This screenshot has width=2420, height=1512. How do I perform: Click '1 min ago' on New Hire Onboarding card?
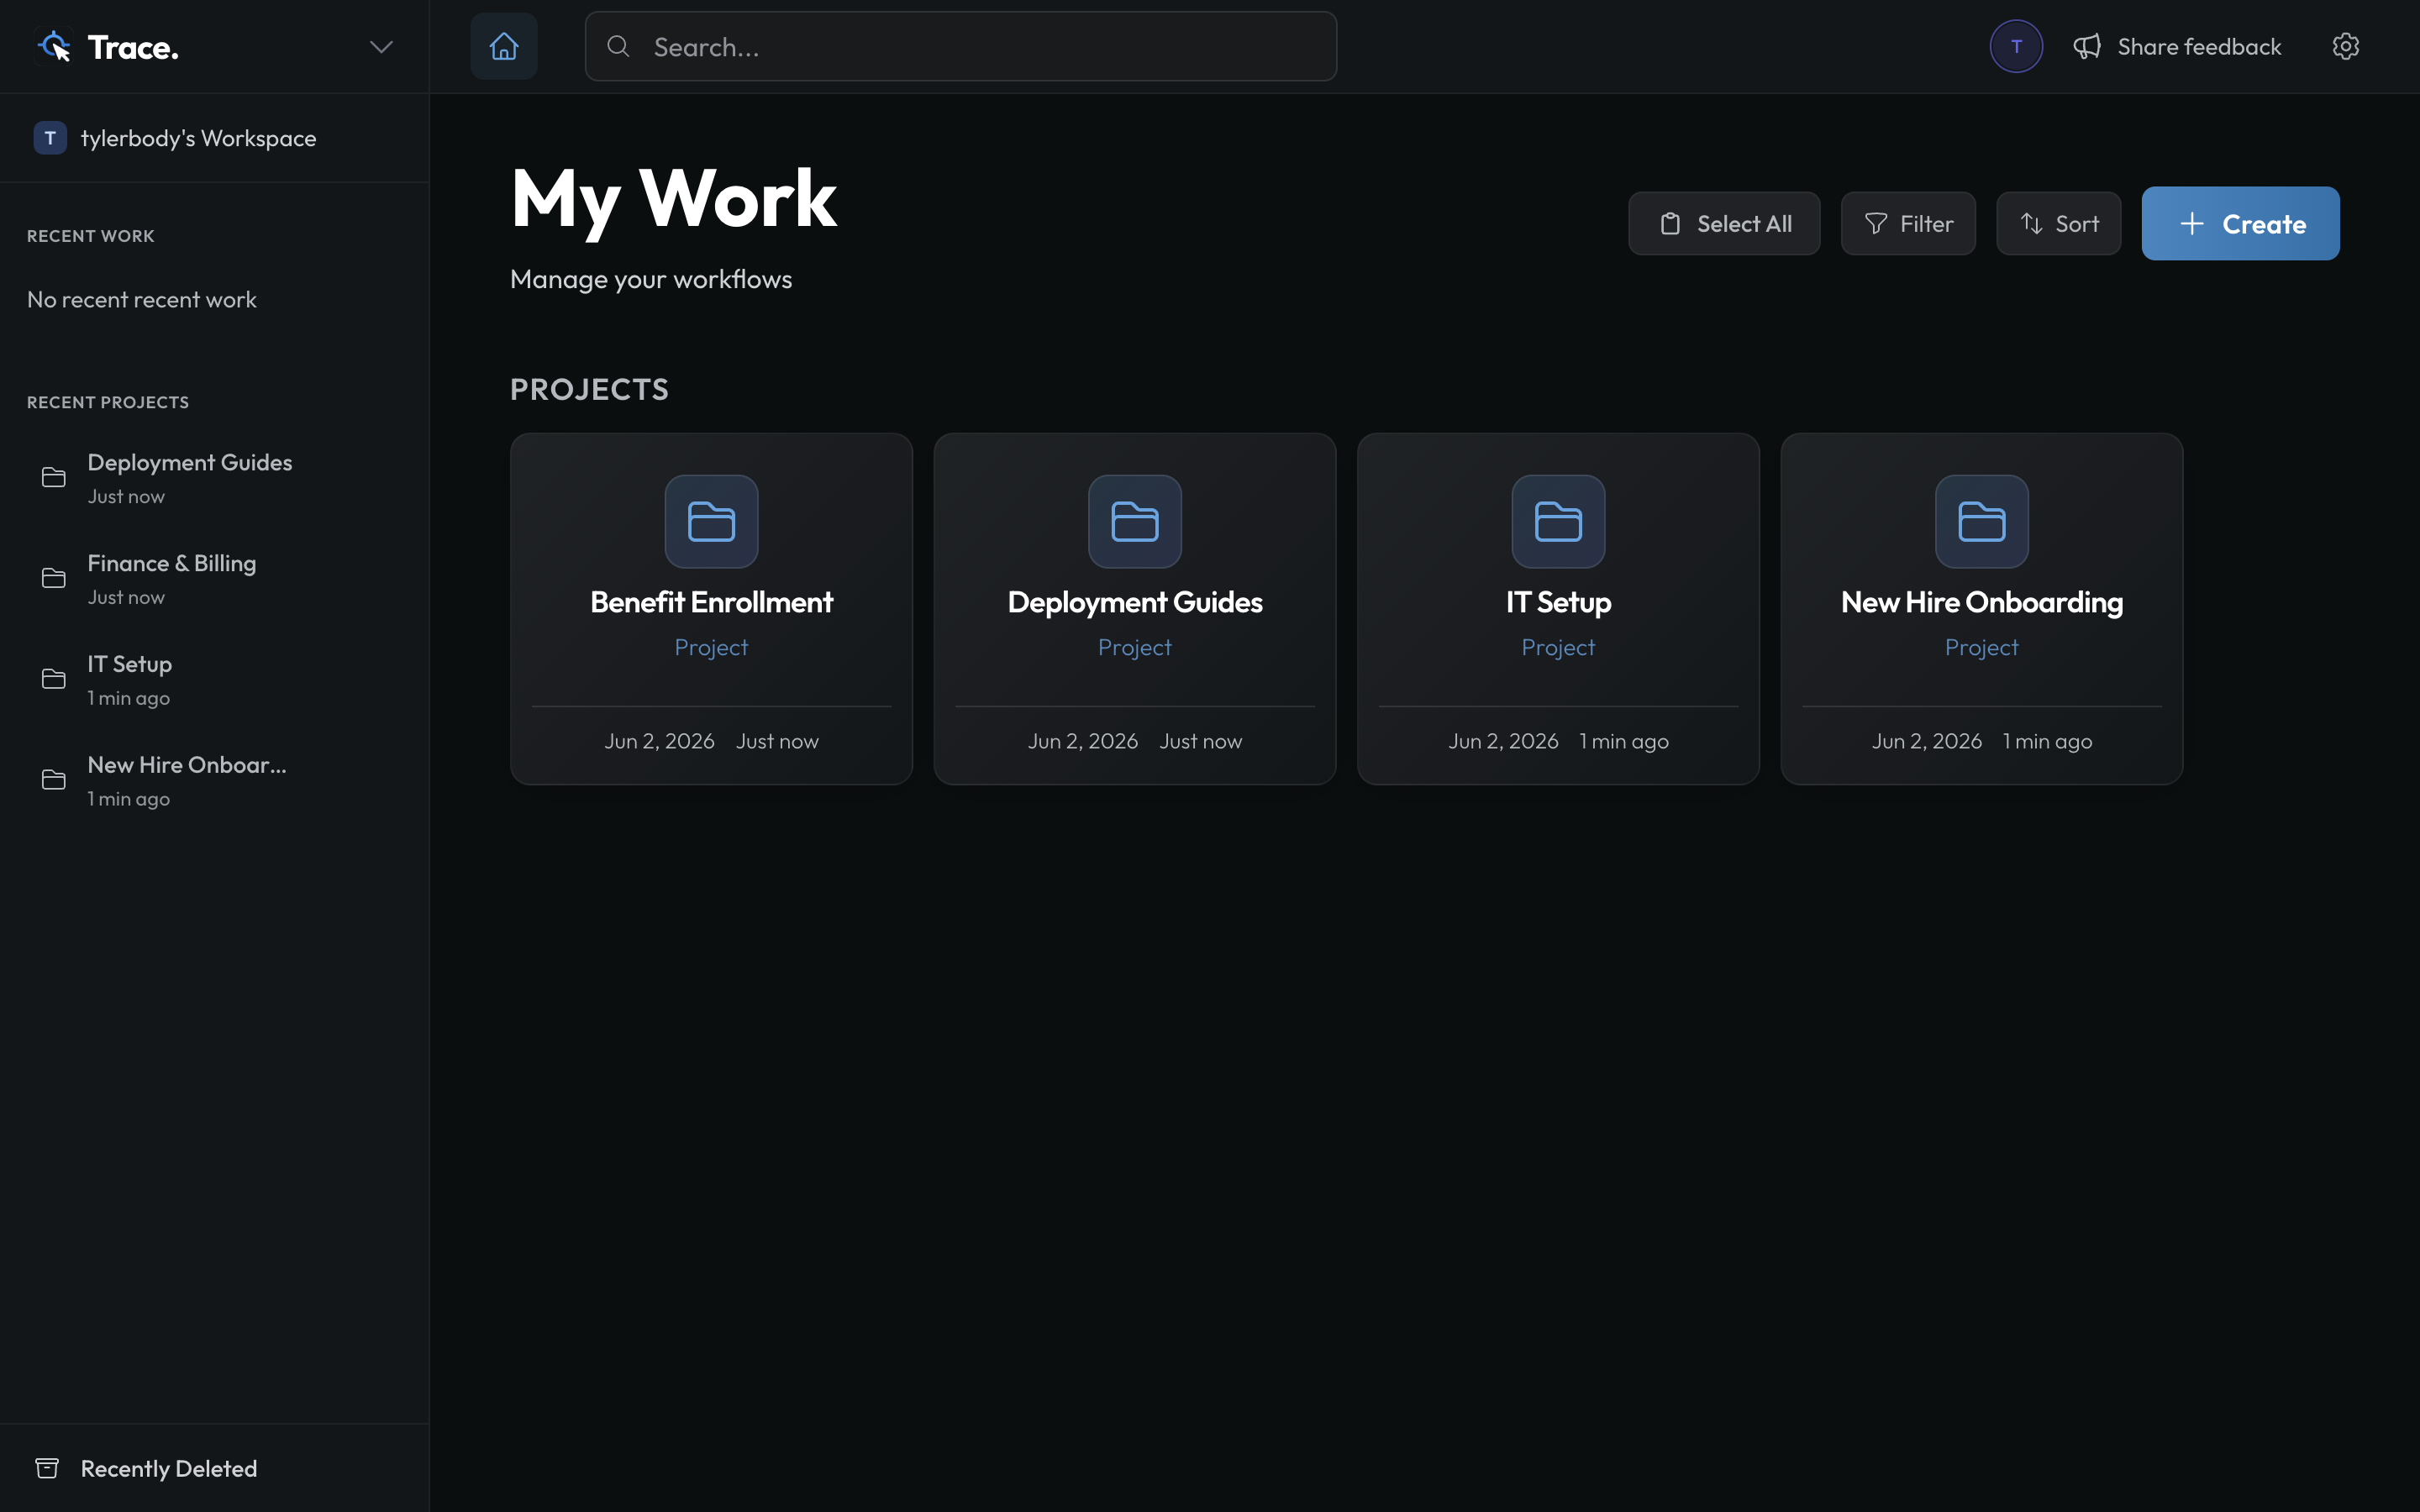click(2047, 741)
